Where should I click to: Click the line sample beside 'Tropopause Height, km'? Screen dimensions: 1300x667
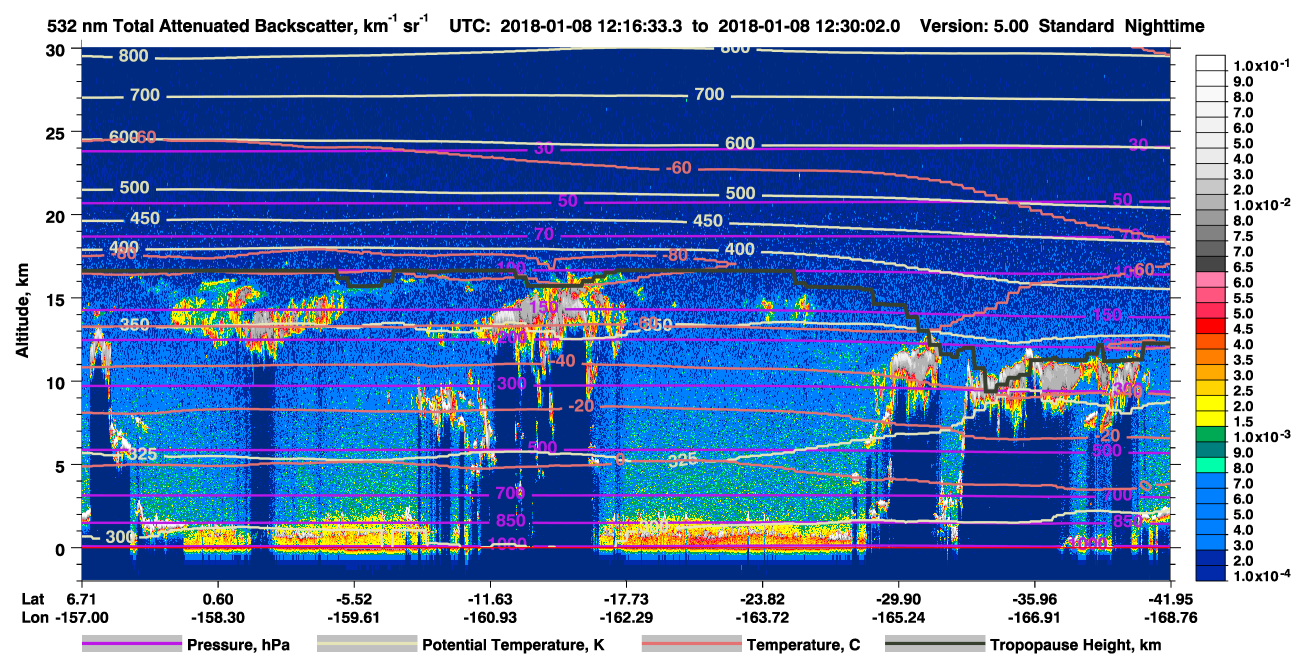(x=934, y=645)
